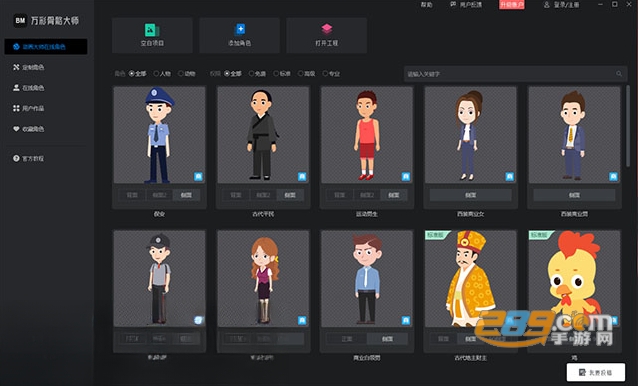Select the 专业 permission radio button

click(325, 74)
